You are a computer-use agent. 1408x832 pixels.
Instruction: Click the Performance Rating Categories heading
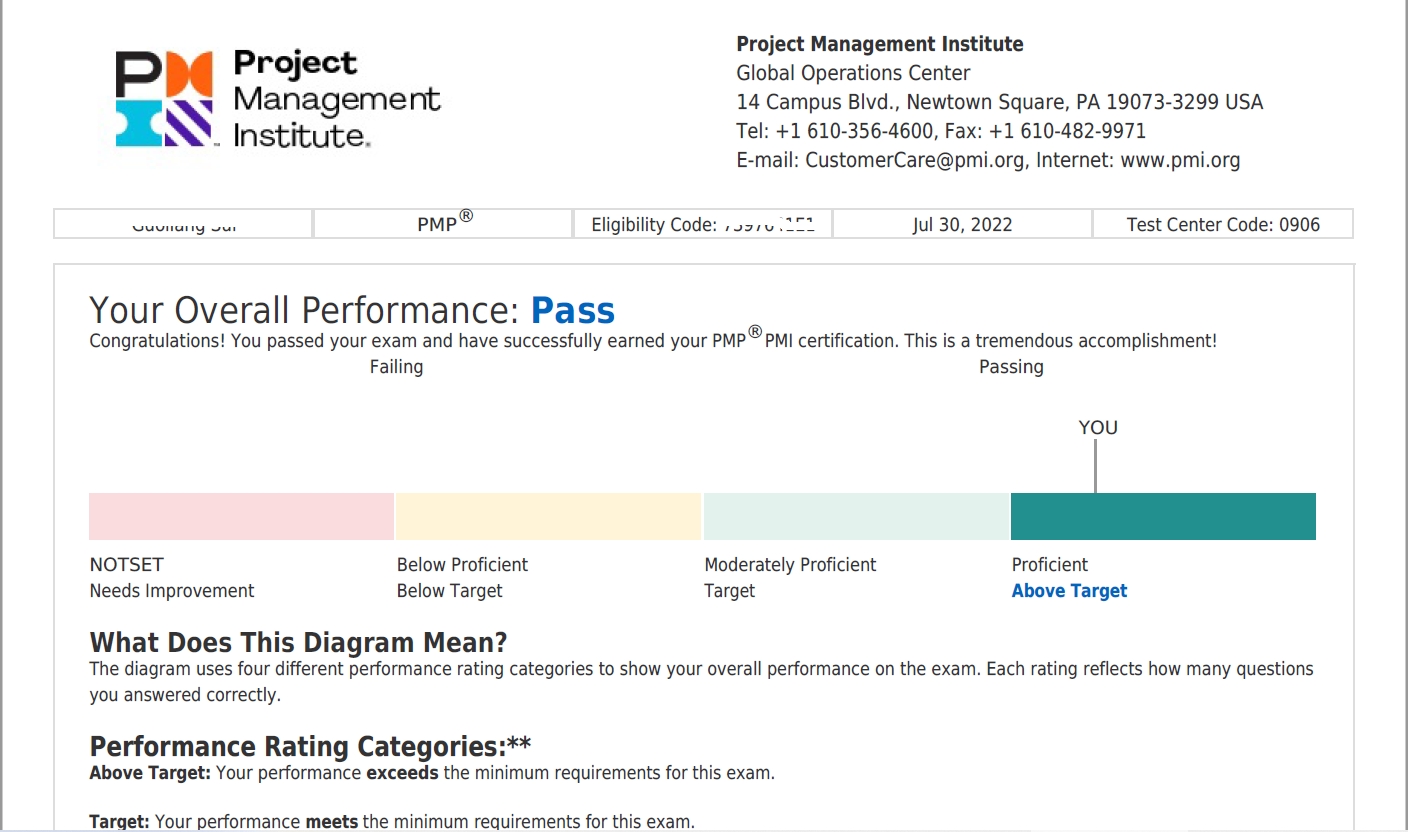pyautogui.click(x=310, y=747)
